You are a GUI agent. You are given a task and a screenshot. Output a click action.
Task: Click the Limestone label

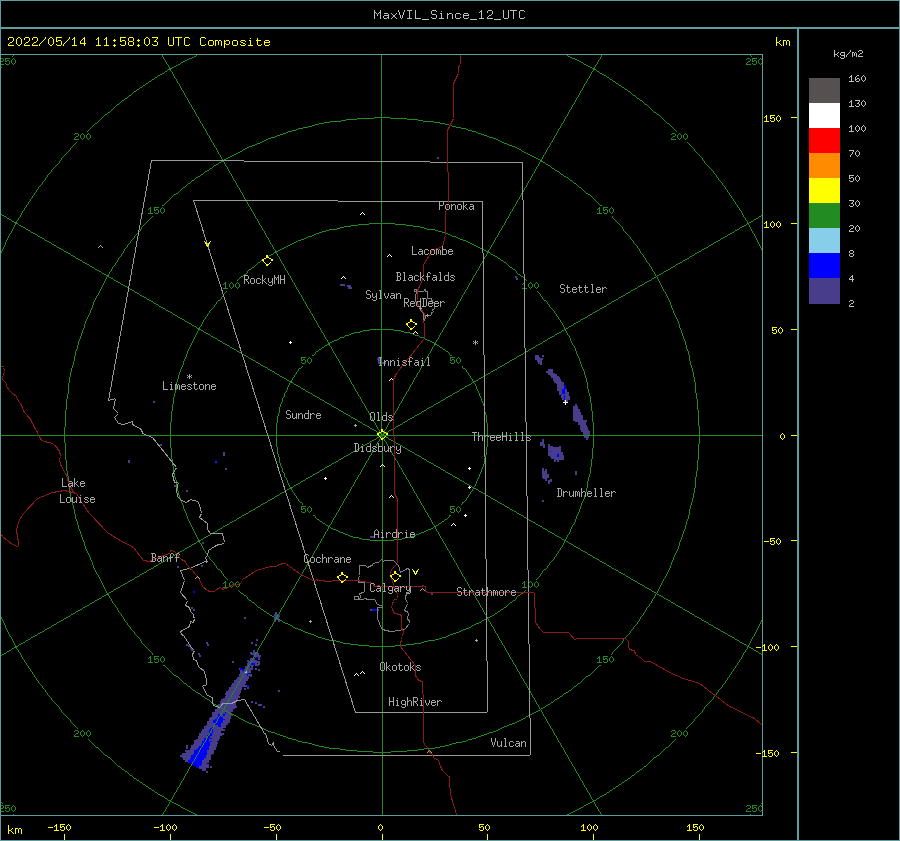[x=189, y=386]
